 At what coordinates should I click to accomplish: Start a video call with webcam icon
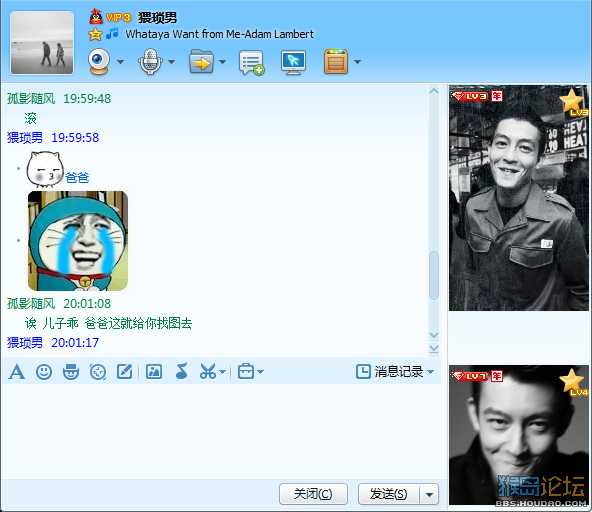pyautogui.click(x=99, y=62)
